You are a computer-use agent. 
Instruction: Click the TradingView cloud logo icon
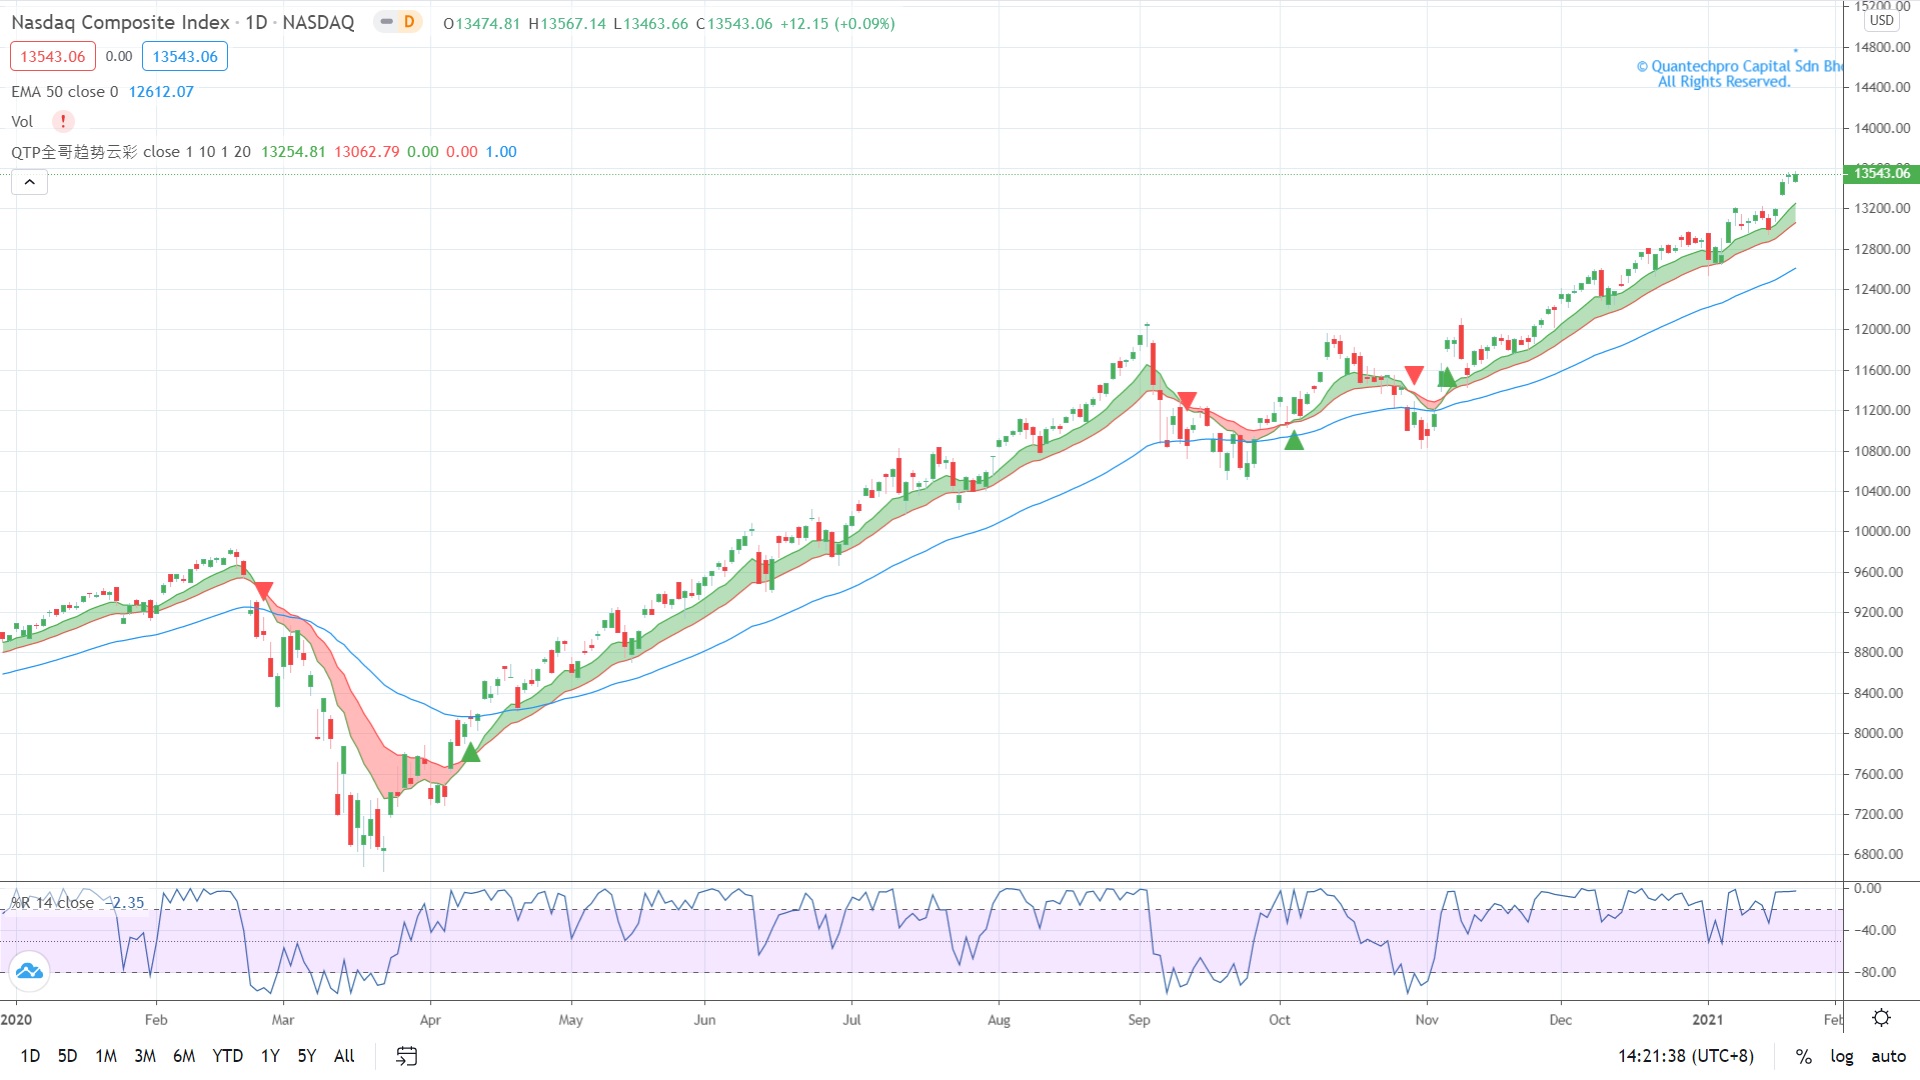coord(29,970)
